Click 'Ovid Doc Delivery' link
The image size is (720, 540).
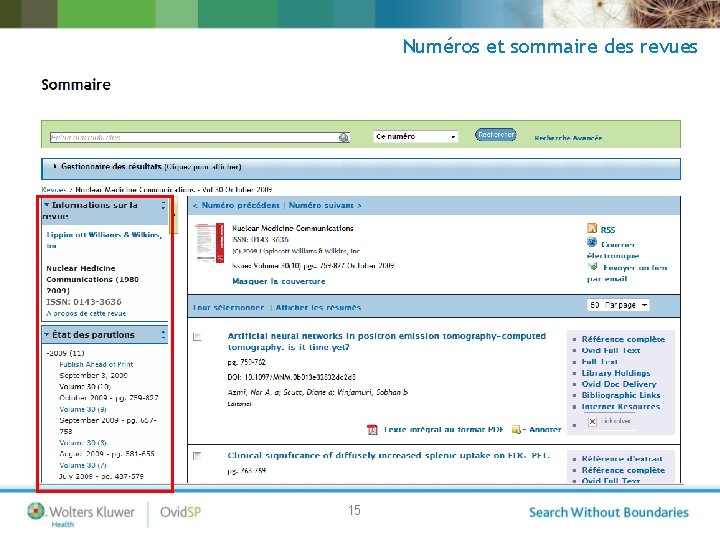click(619, 384)
